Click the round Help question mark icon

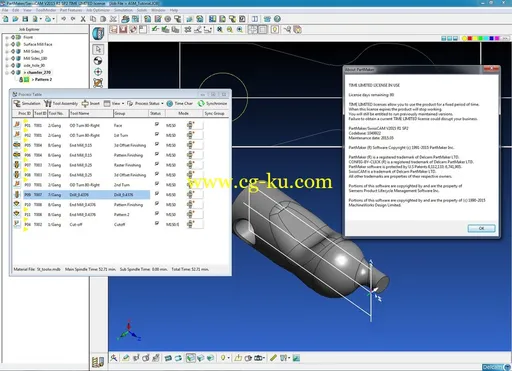(277, 19)
